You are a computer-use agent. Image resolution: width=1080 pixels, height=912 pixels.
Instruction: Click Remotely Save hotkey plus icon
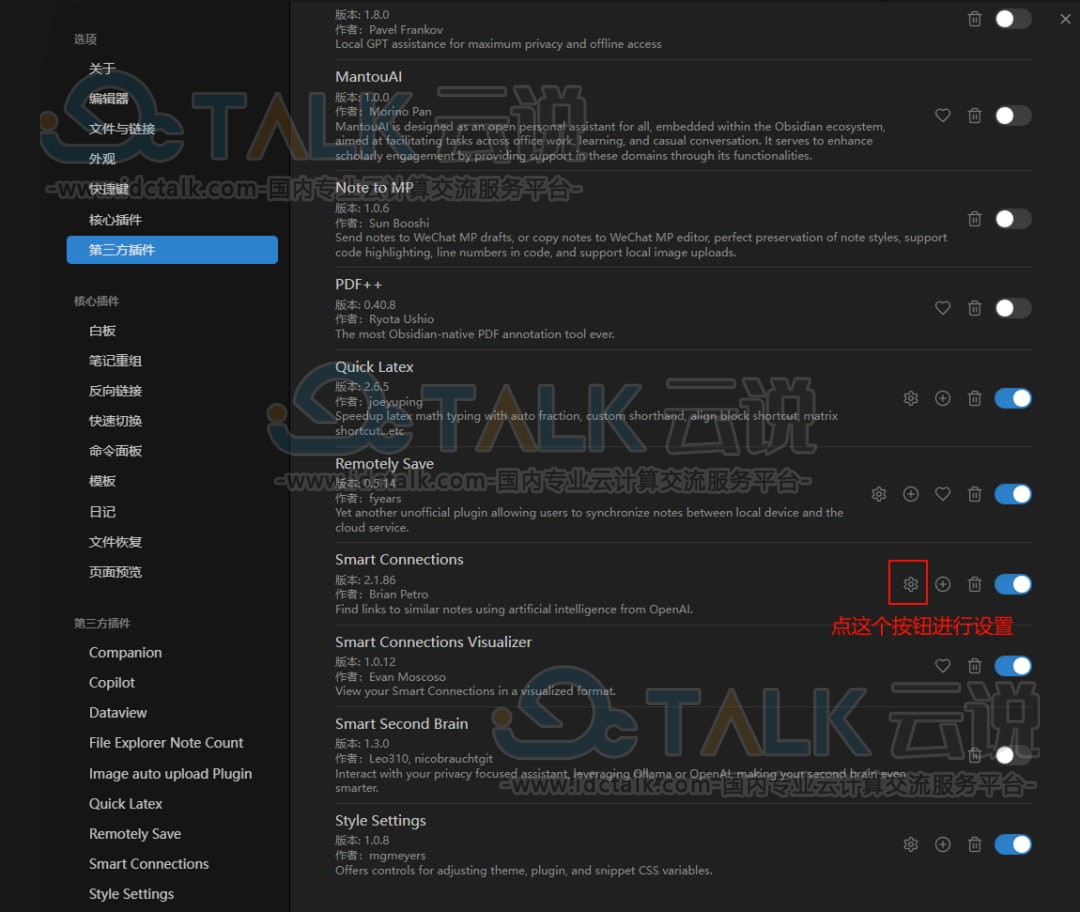click(x=911, y=494)
